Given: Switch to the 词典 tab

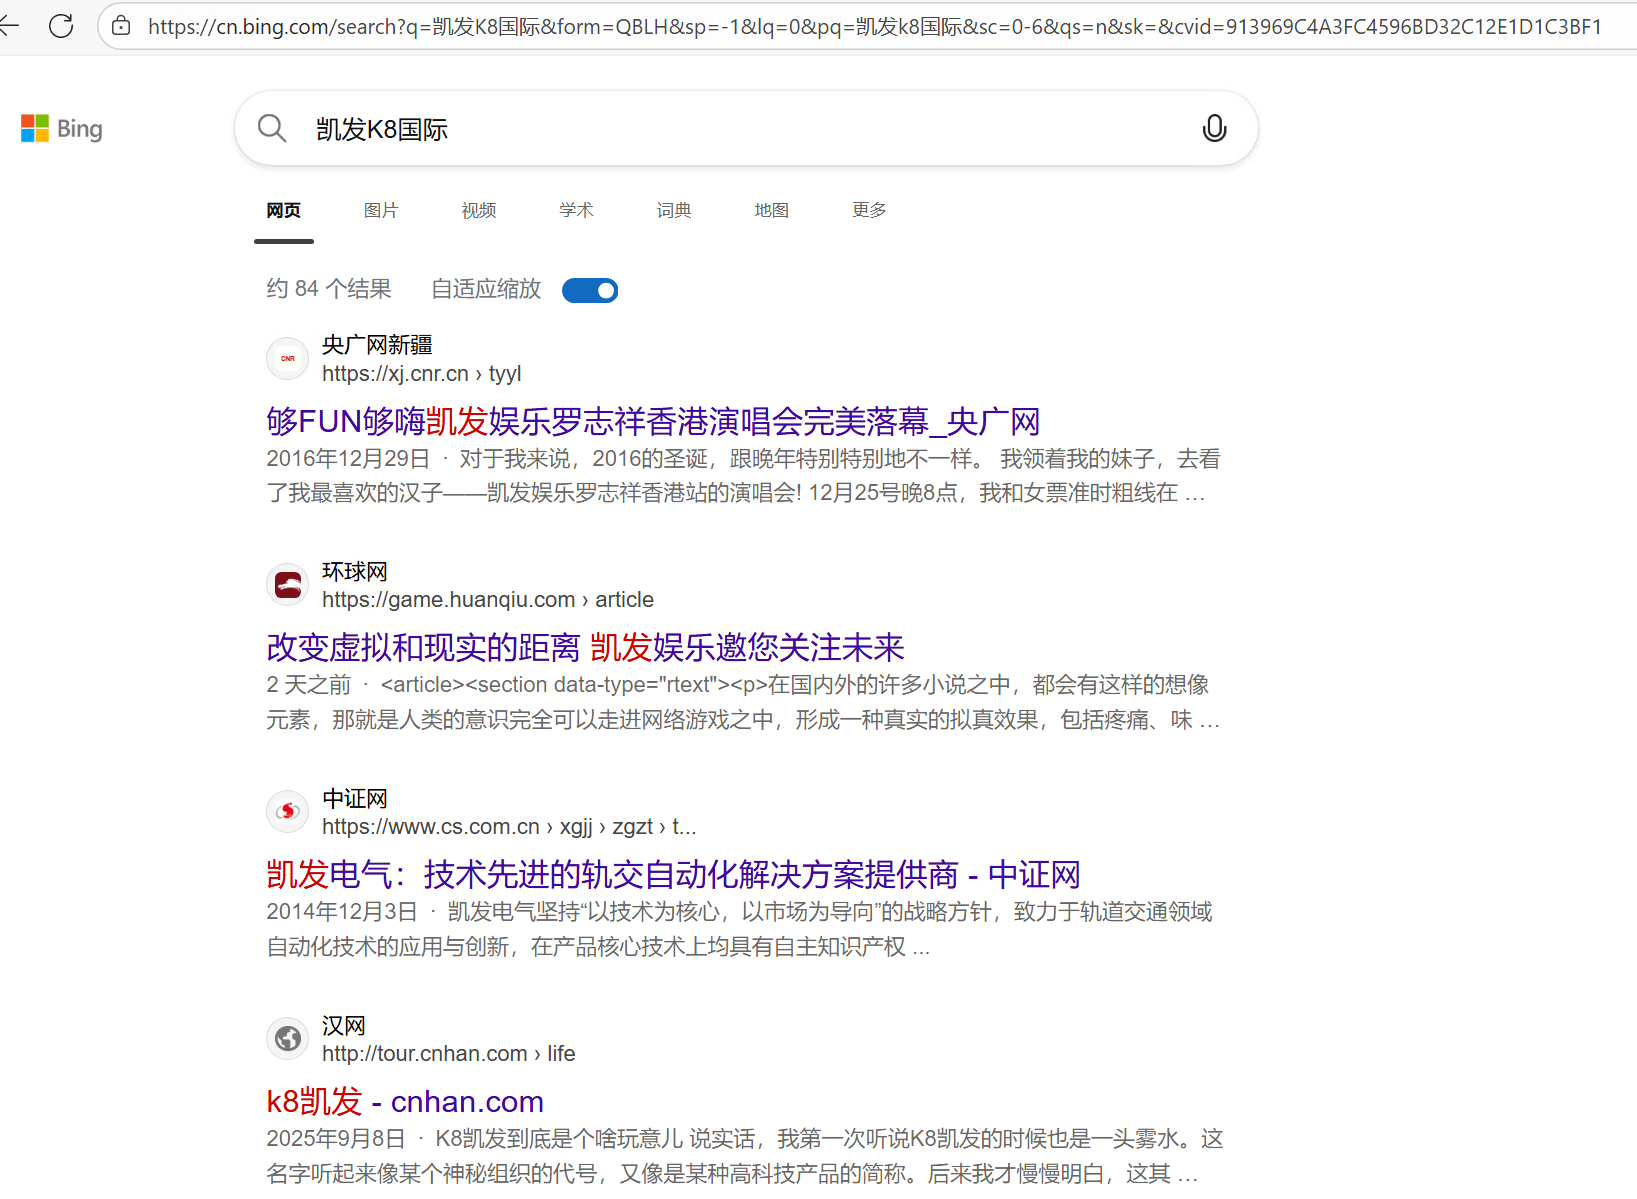Looking at the screenshot, I should pos(674,210).
